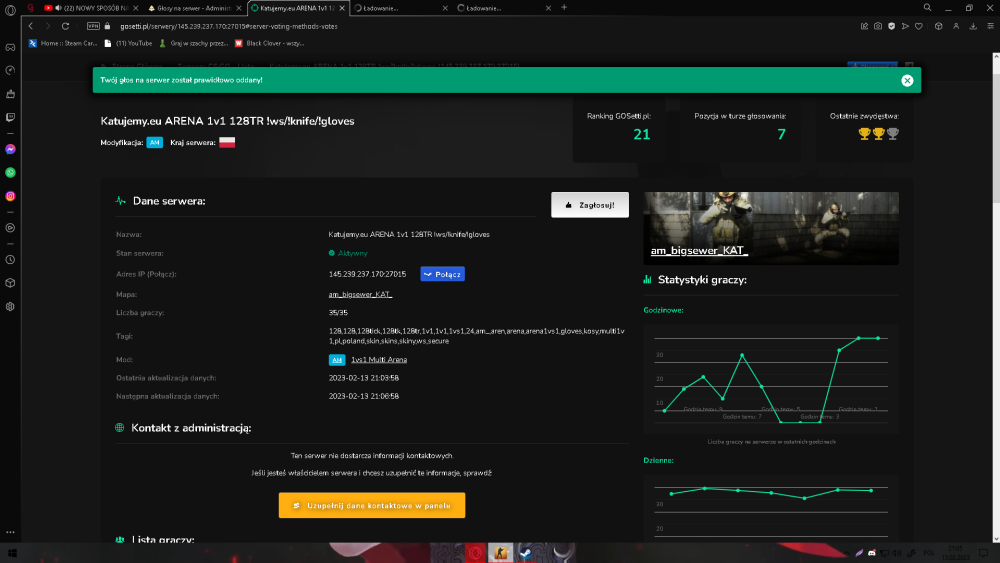Open the am_bigsewer_KAT_ map link in server data
The width and height of the screenshot is (1000, 563).
(x=360, y=295)
